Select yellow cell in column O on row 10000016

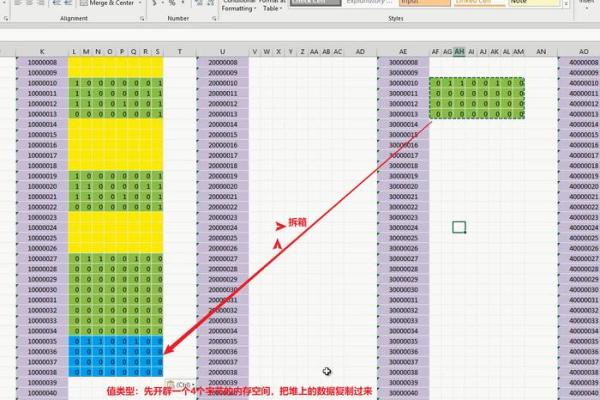(112, 145)
